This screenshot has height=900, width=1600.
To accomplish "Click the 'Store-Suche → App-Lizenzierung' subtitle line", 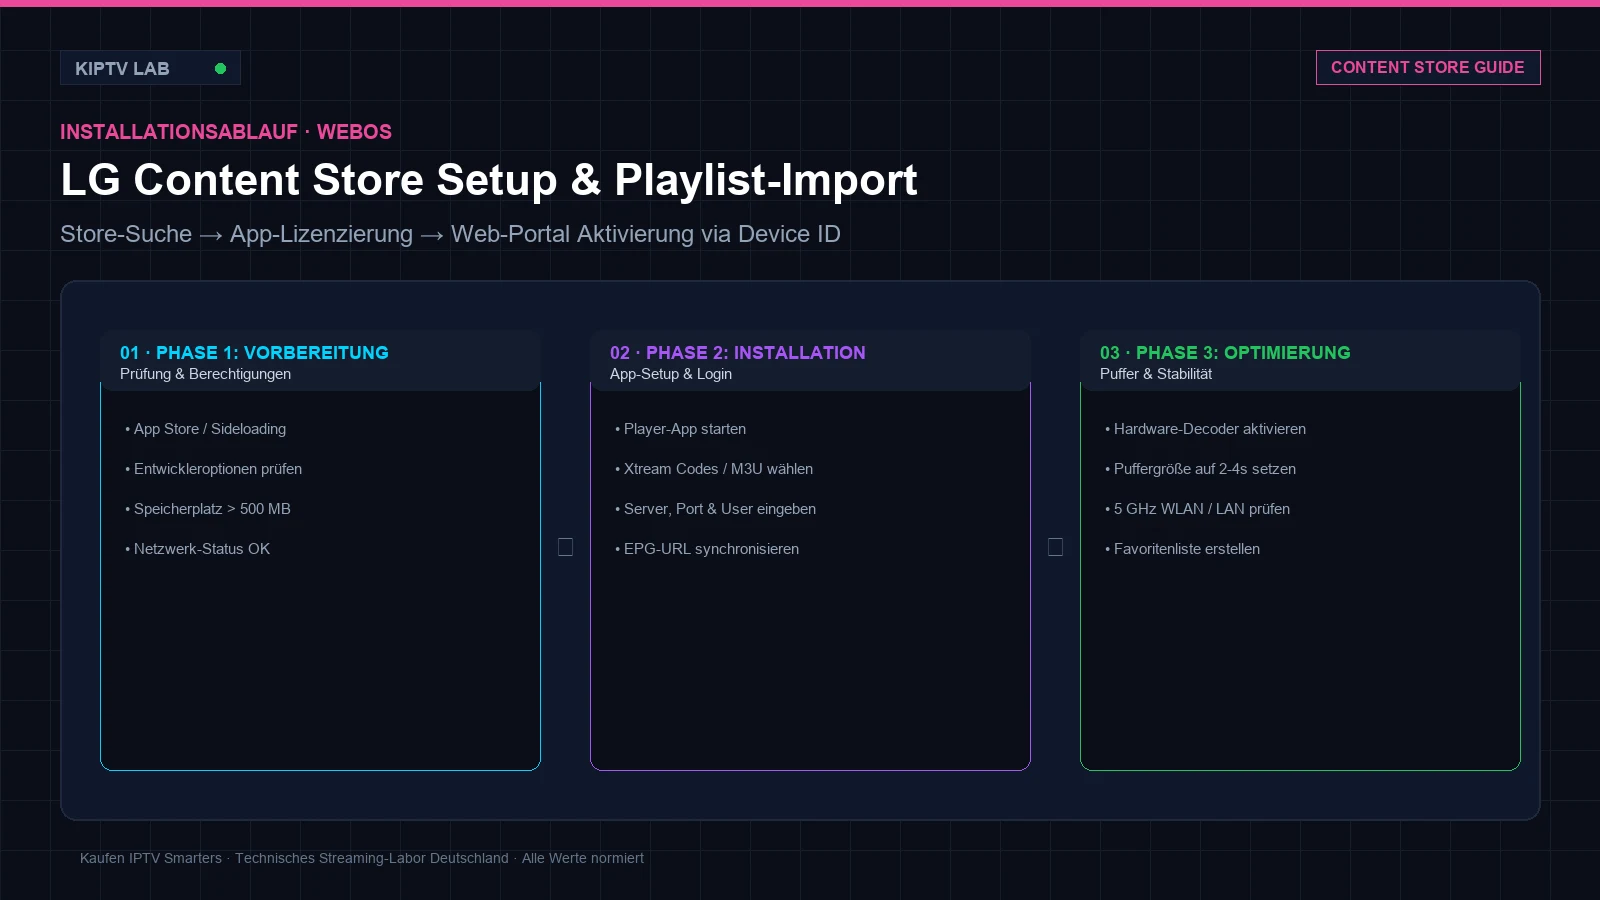I will [450, 234].
